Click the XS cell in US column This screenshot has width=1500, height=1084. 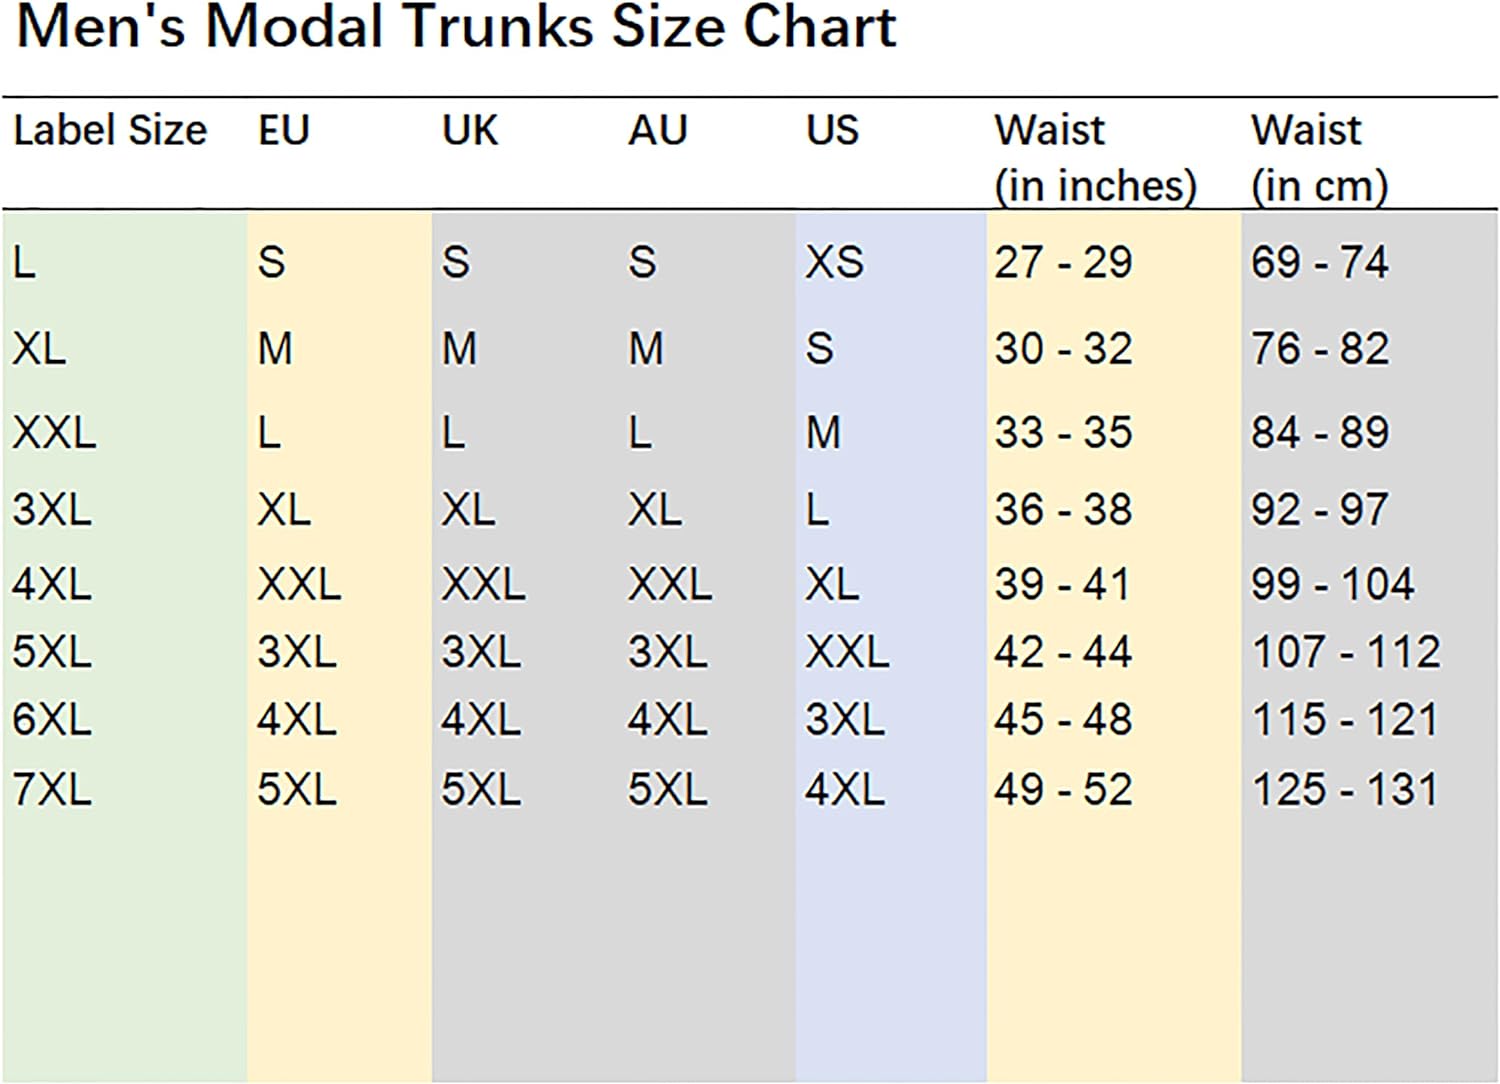pos(835,263)
